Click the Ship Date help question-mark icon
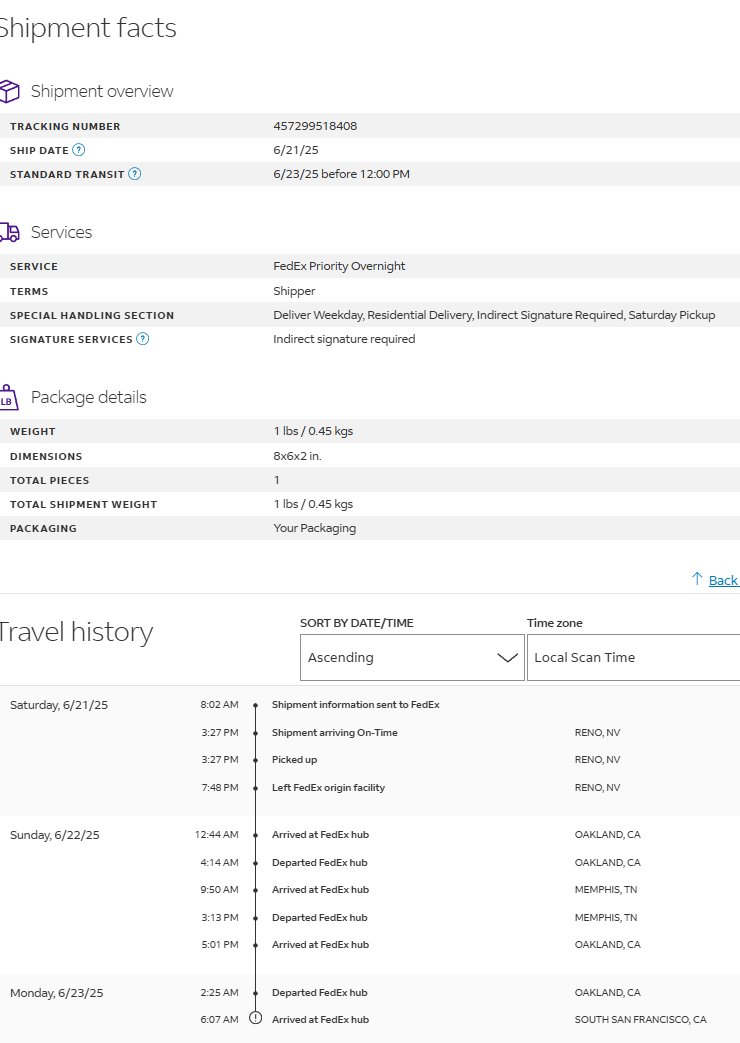The width and height of the screenshot is (740, 1043). coord(79,150)
